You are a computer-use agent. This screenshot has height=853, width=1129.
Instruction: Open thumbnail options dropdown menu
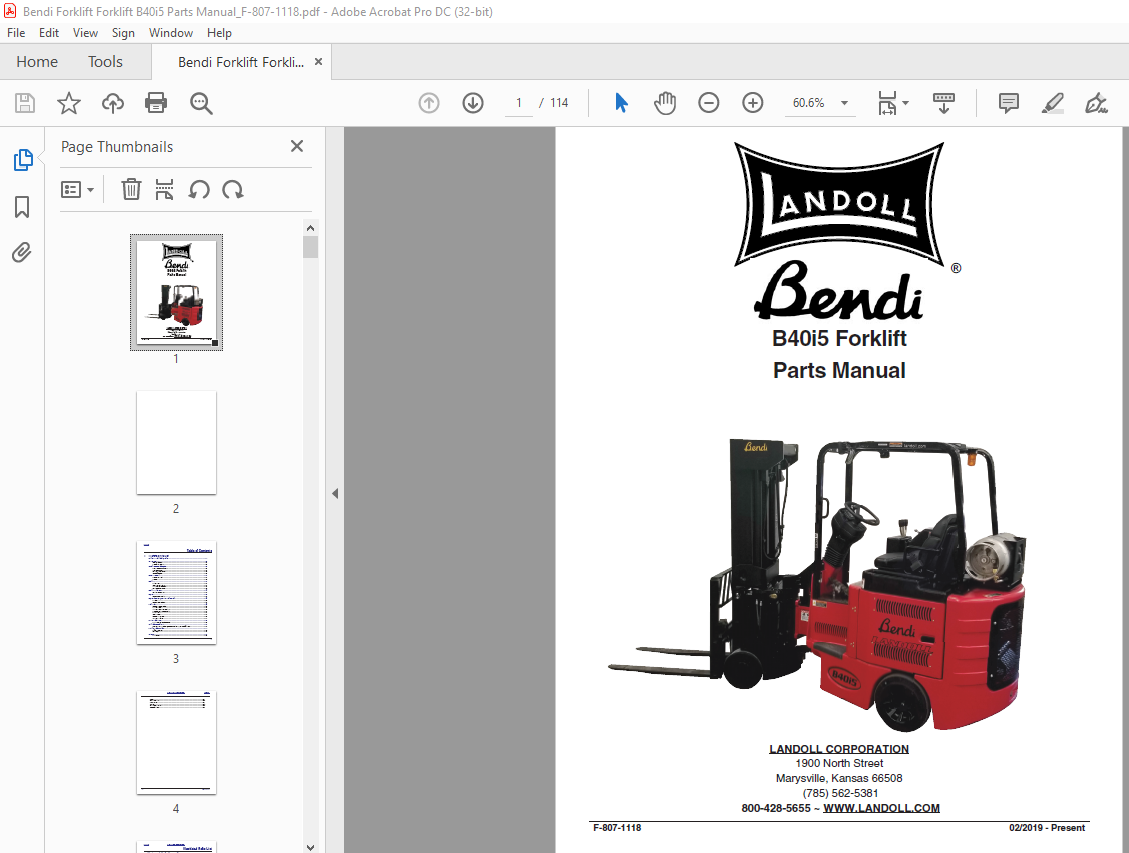[x=77, y=190]
